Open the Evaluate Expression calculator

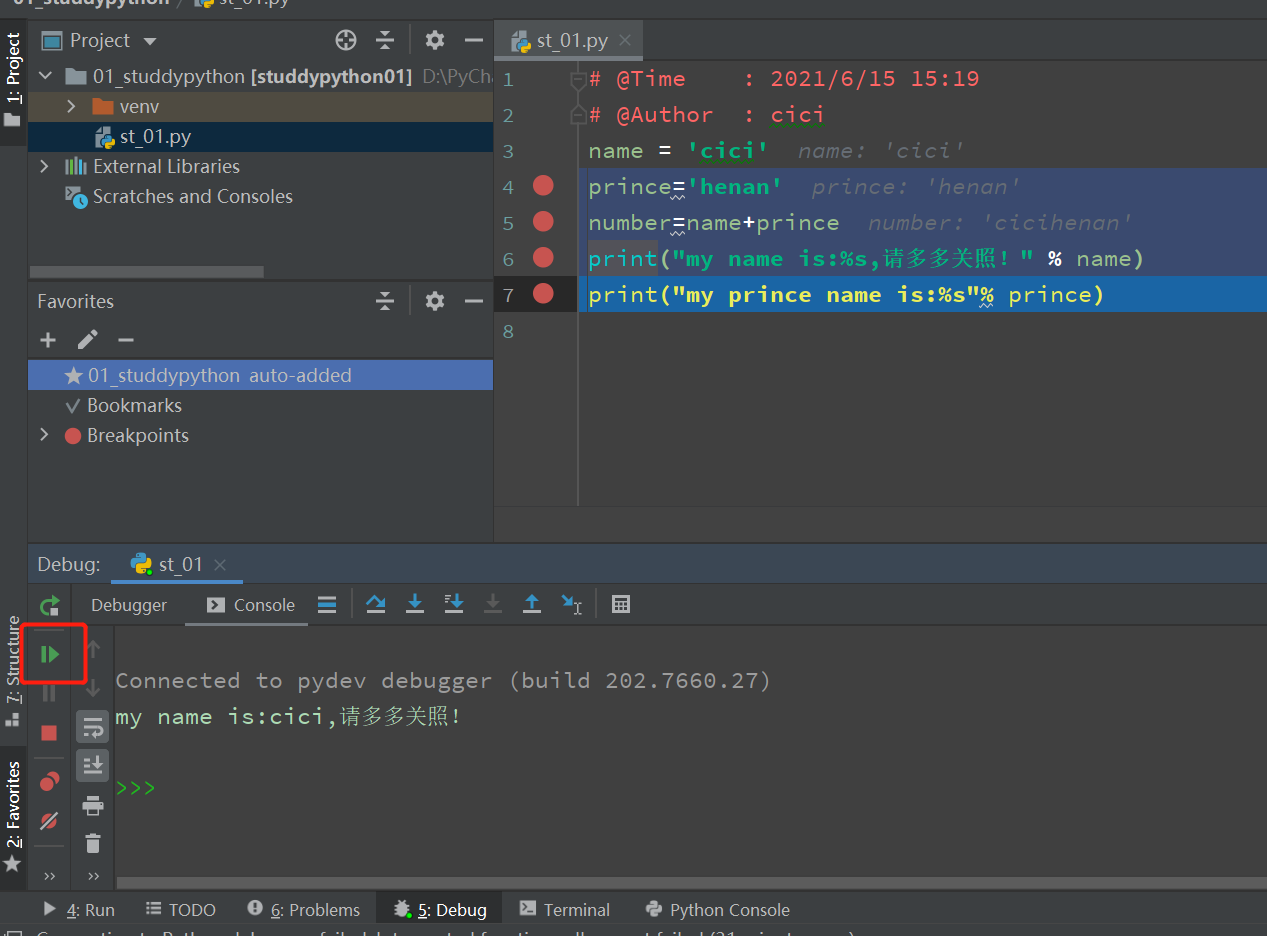tap(621, 604)
